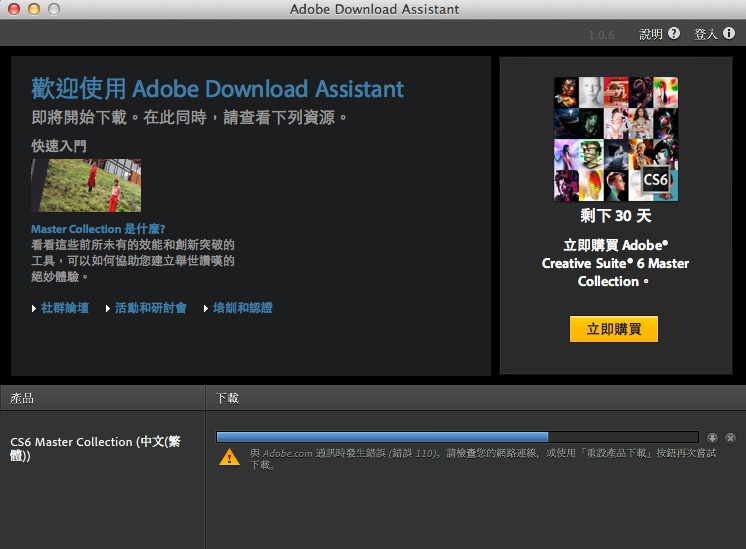The height and width of the screenshot is (549, 746).
Task: Click the red close window button
Action: tap(14, 9)
